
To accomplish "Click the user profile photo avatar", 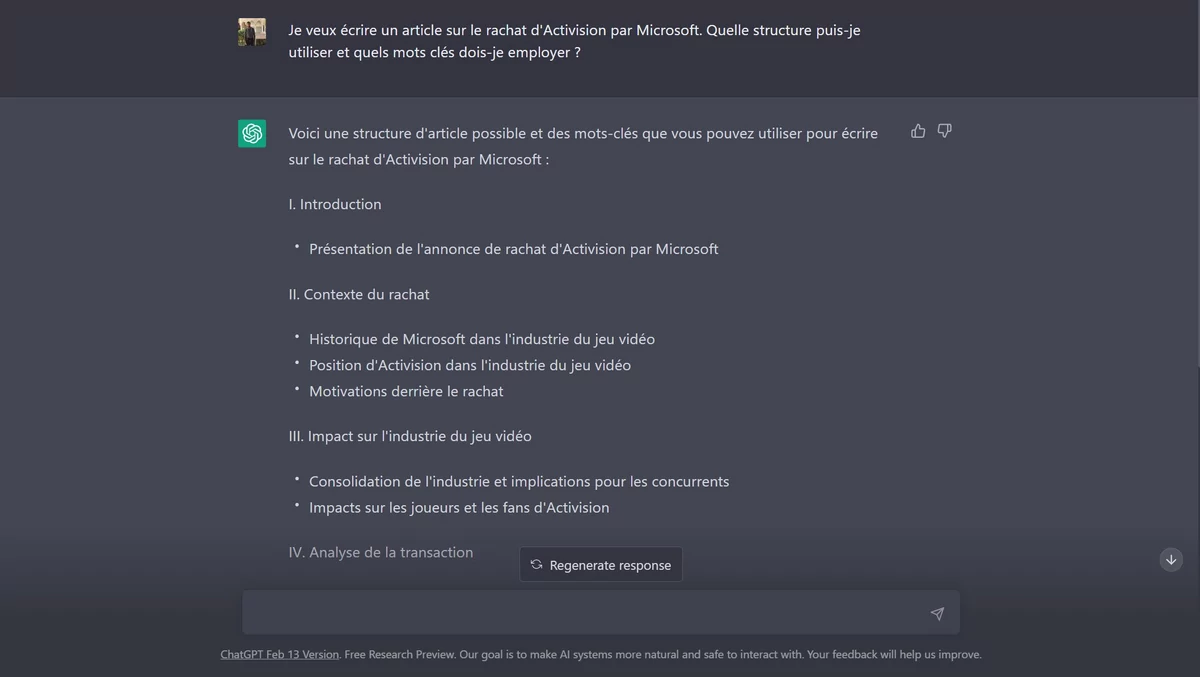I will coord(252,32).
